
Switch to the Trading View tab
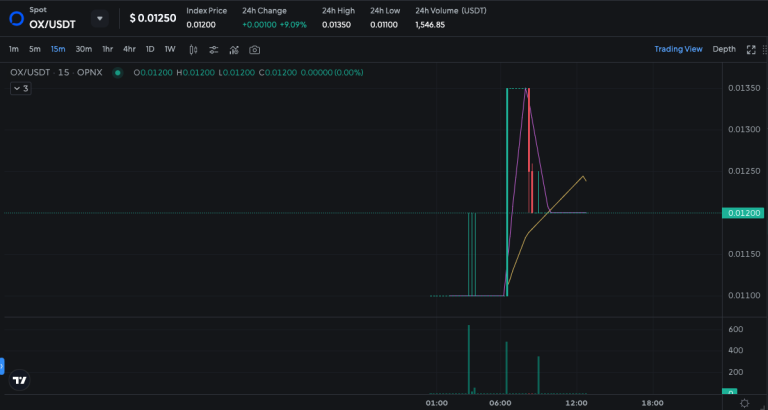pos(678,49)
